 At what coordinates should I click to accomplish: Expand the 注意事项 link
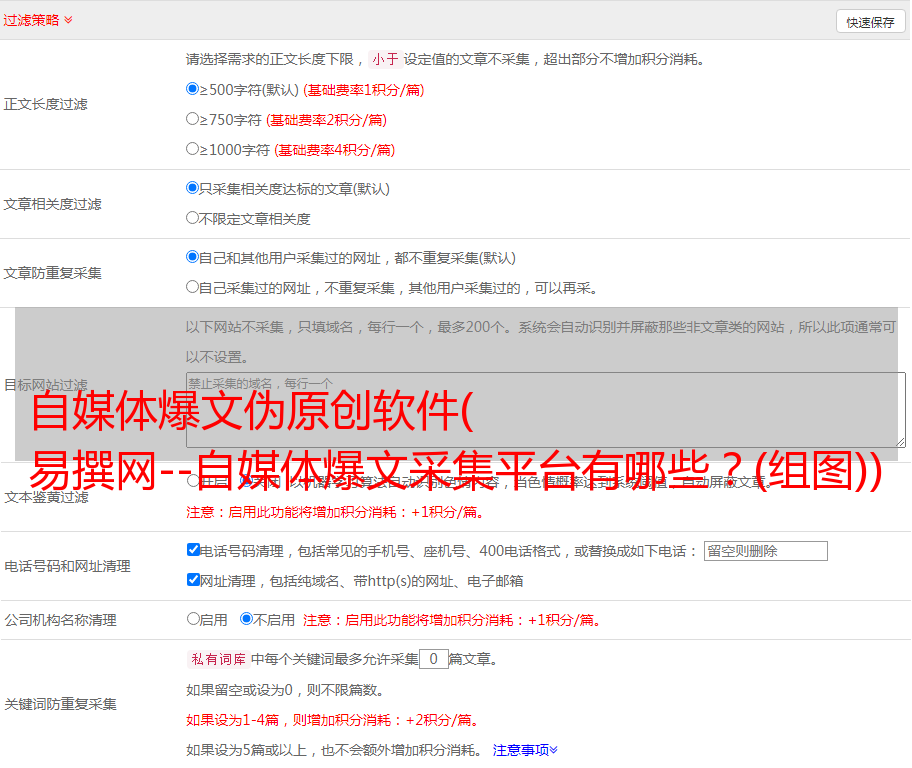click(x=525, y=749)
